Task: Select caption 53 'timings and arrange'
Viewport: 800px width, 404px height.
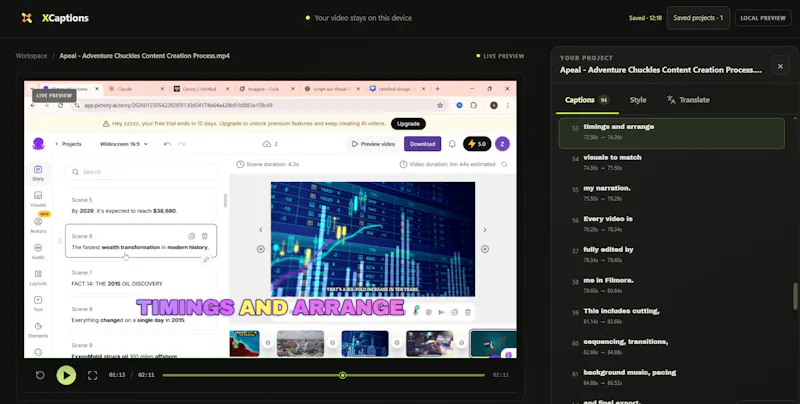Action: coord(671,133)
